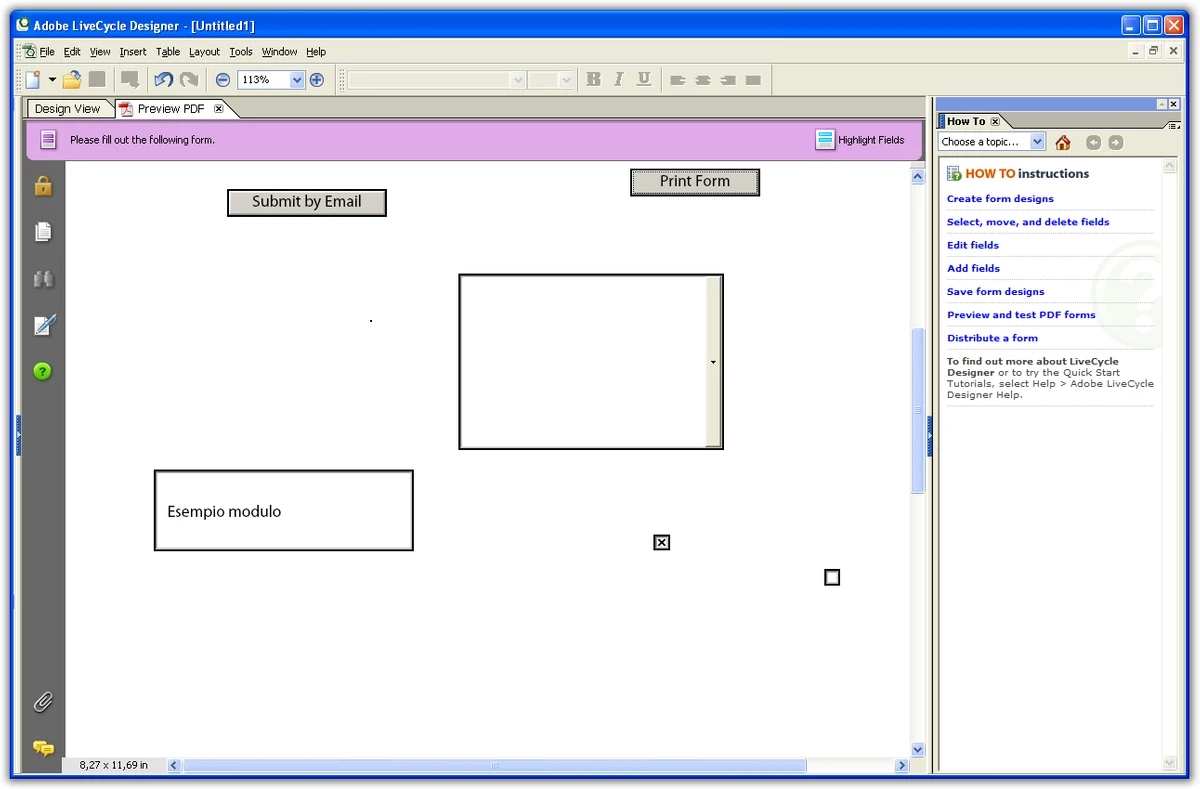
Task: Click the justify text icon
Action: coord(753,80)
